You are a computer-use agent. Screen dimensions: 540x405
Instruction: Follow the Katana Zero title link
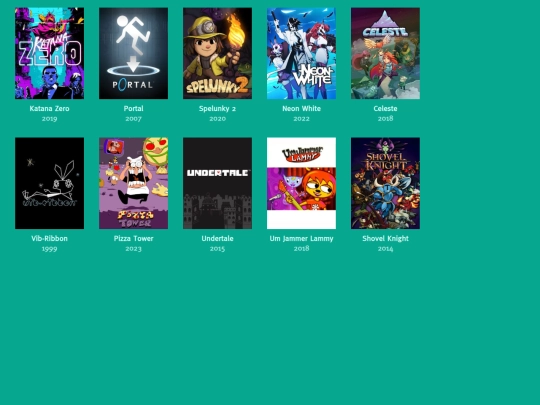(50, 108)
